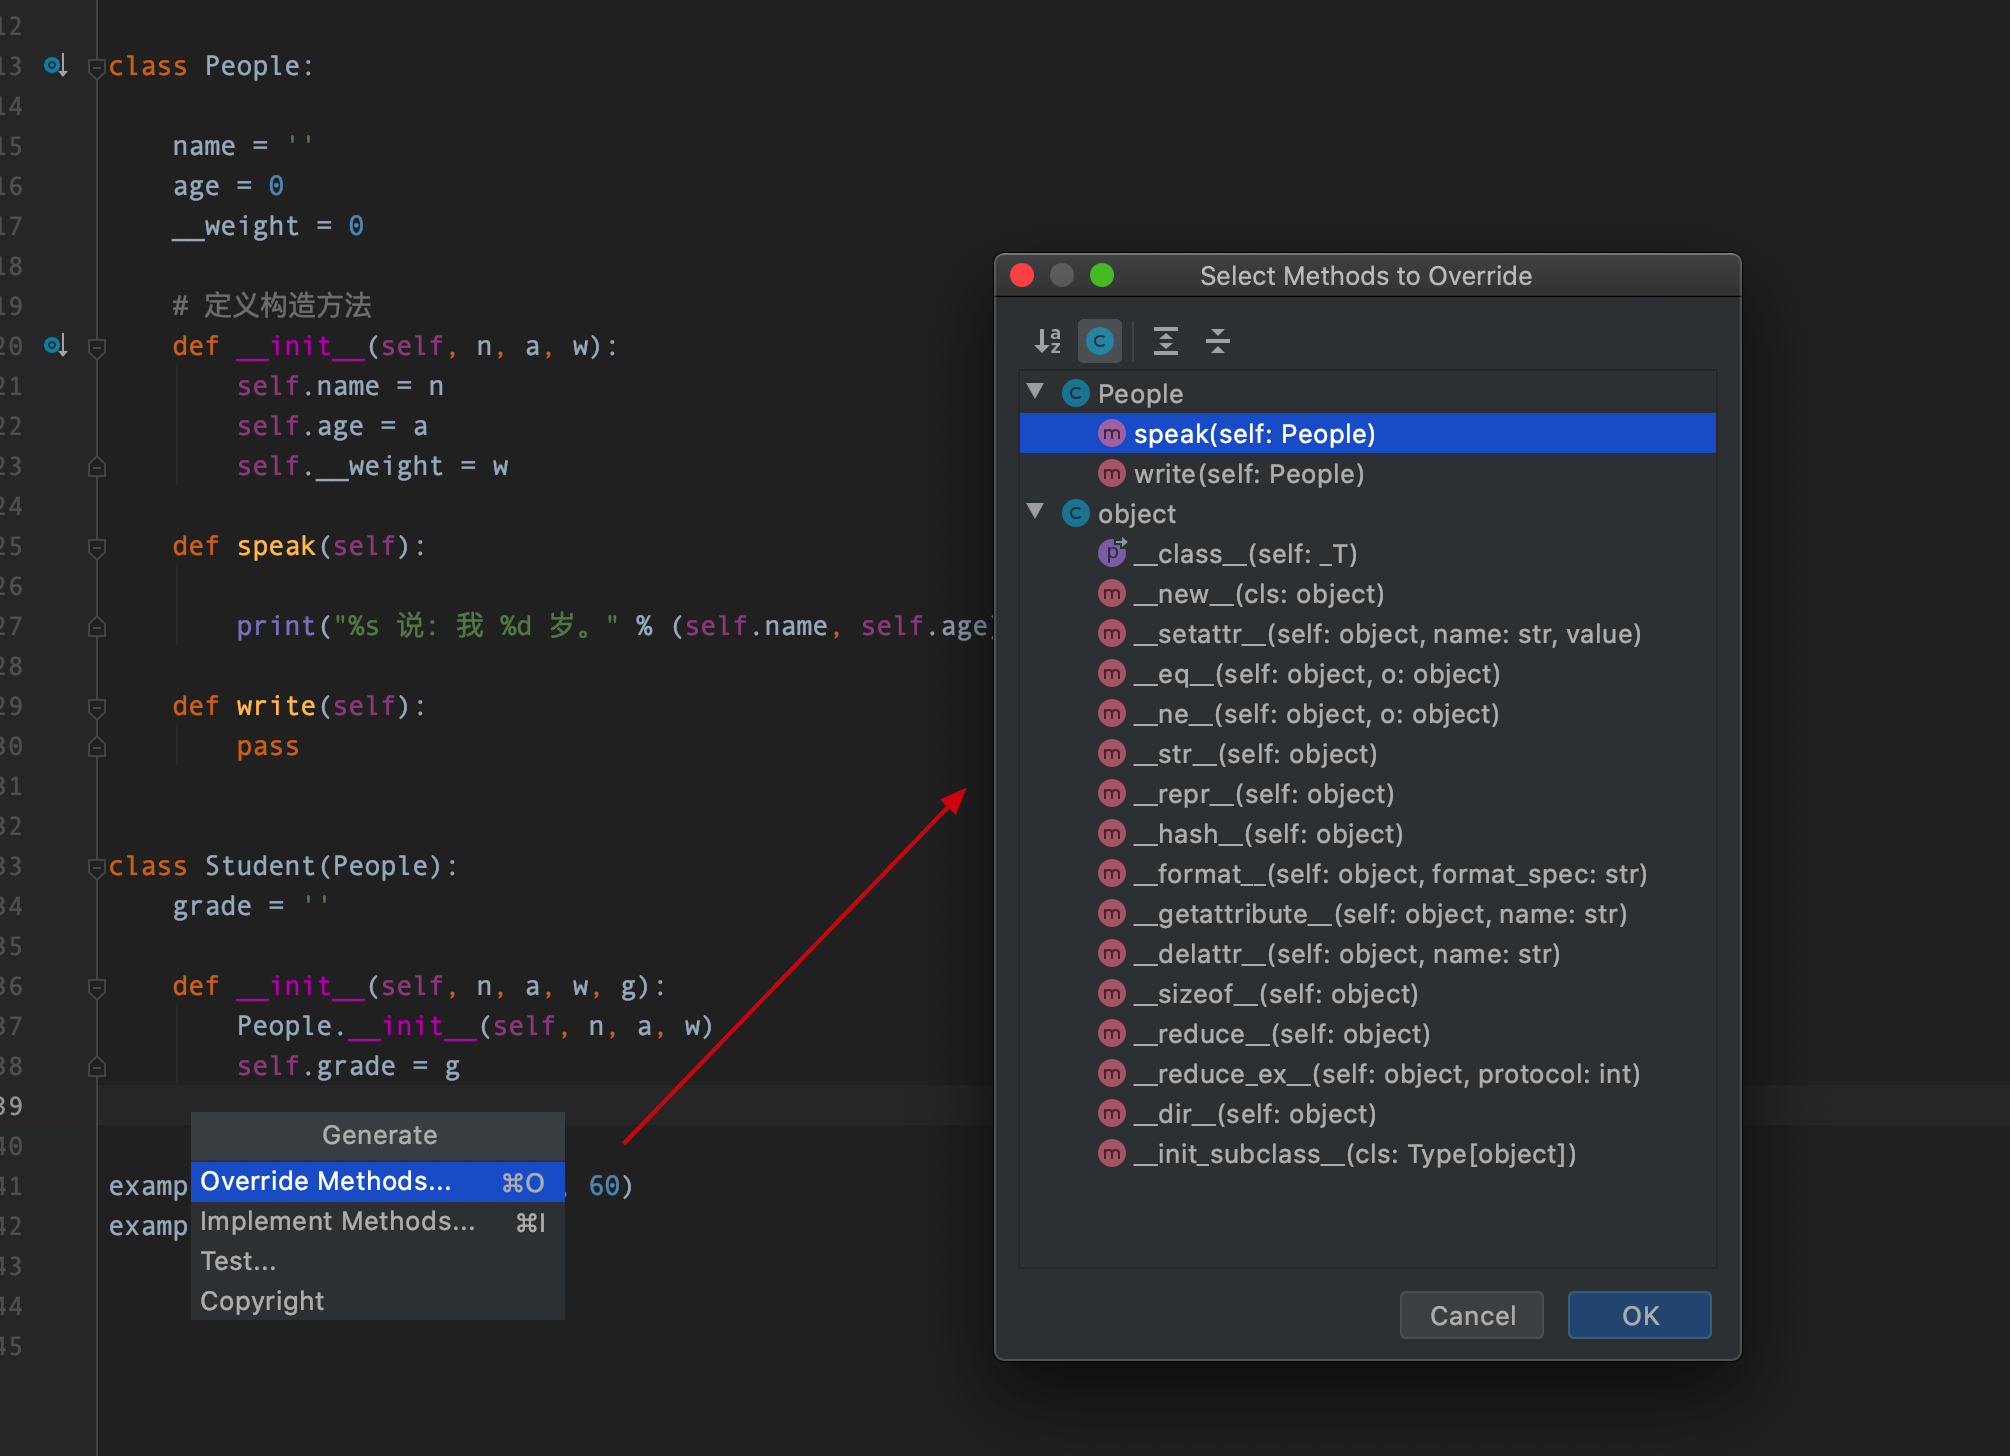Select __dir__(self: object) entry text

[x=1255, y=1114]
